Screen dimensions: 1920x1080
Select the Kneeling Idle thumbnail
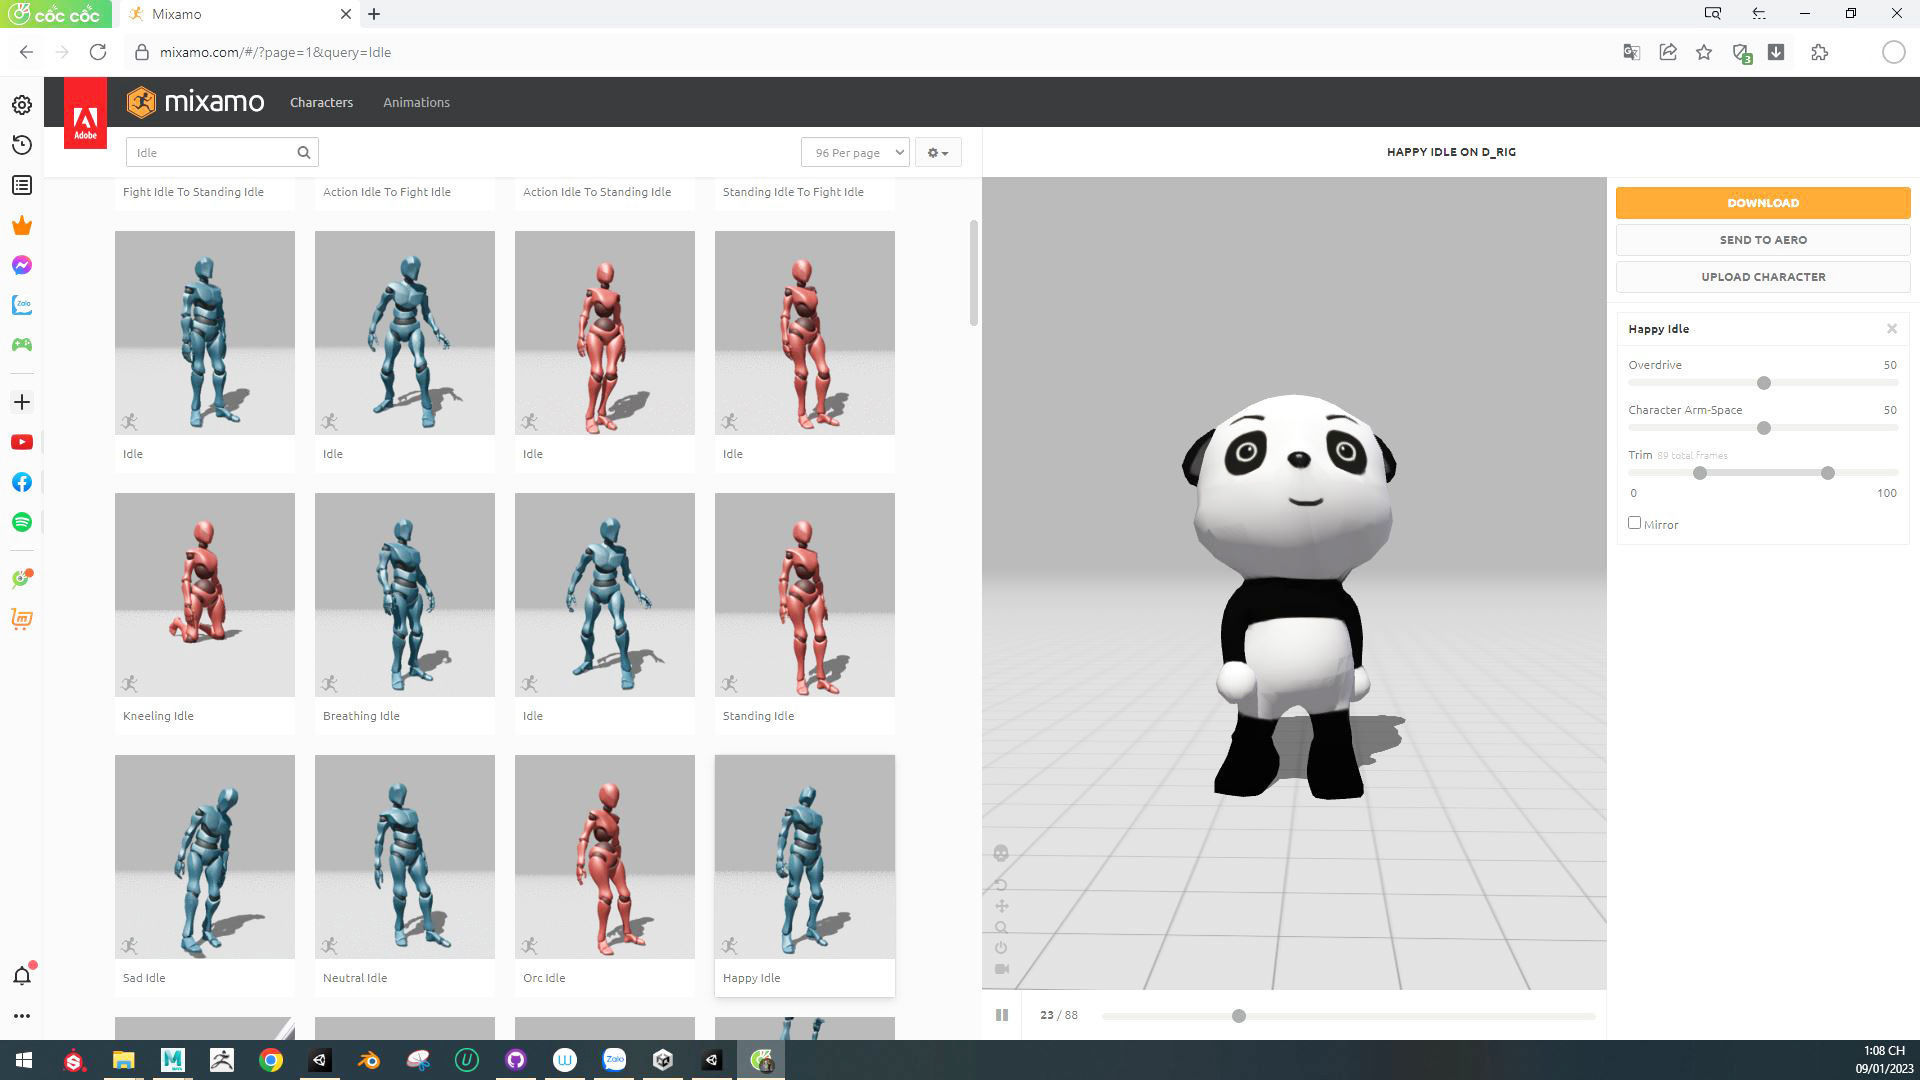click(205, 595)
